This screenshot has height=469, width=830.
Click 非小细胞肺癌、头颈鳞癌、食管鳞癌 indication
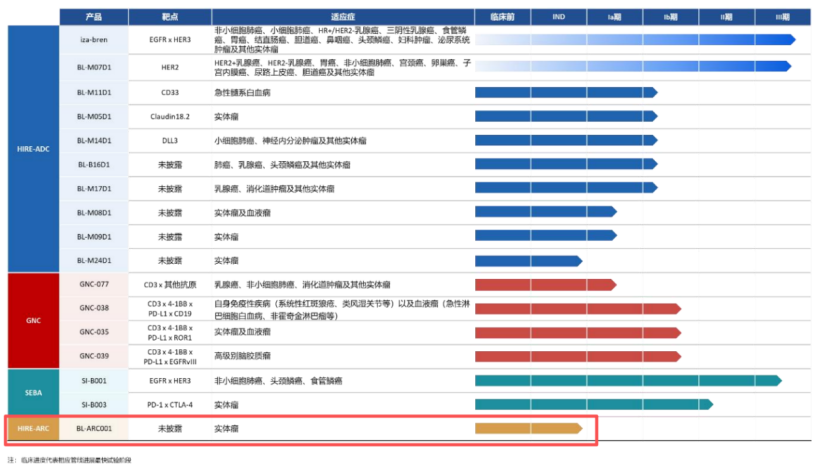pos(278,381)
